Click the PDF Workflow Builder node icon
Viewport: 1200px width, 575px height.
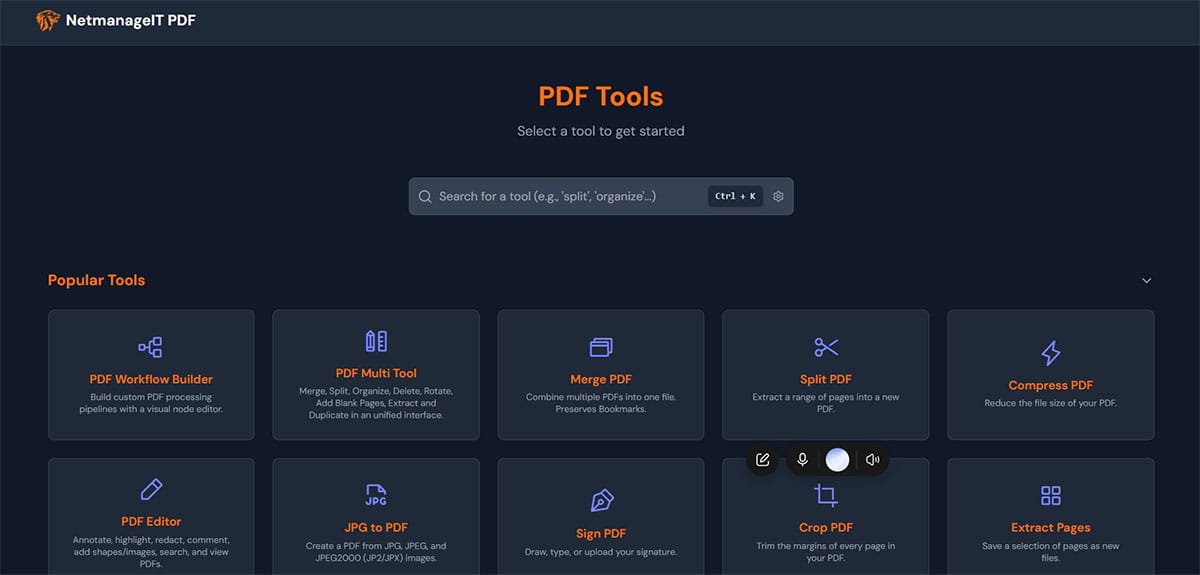[x=151, y=347]
